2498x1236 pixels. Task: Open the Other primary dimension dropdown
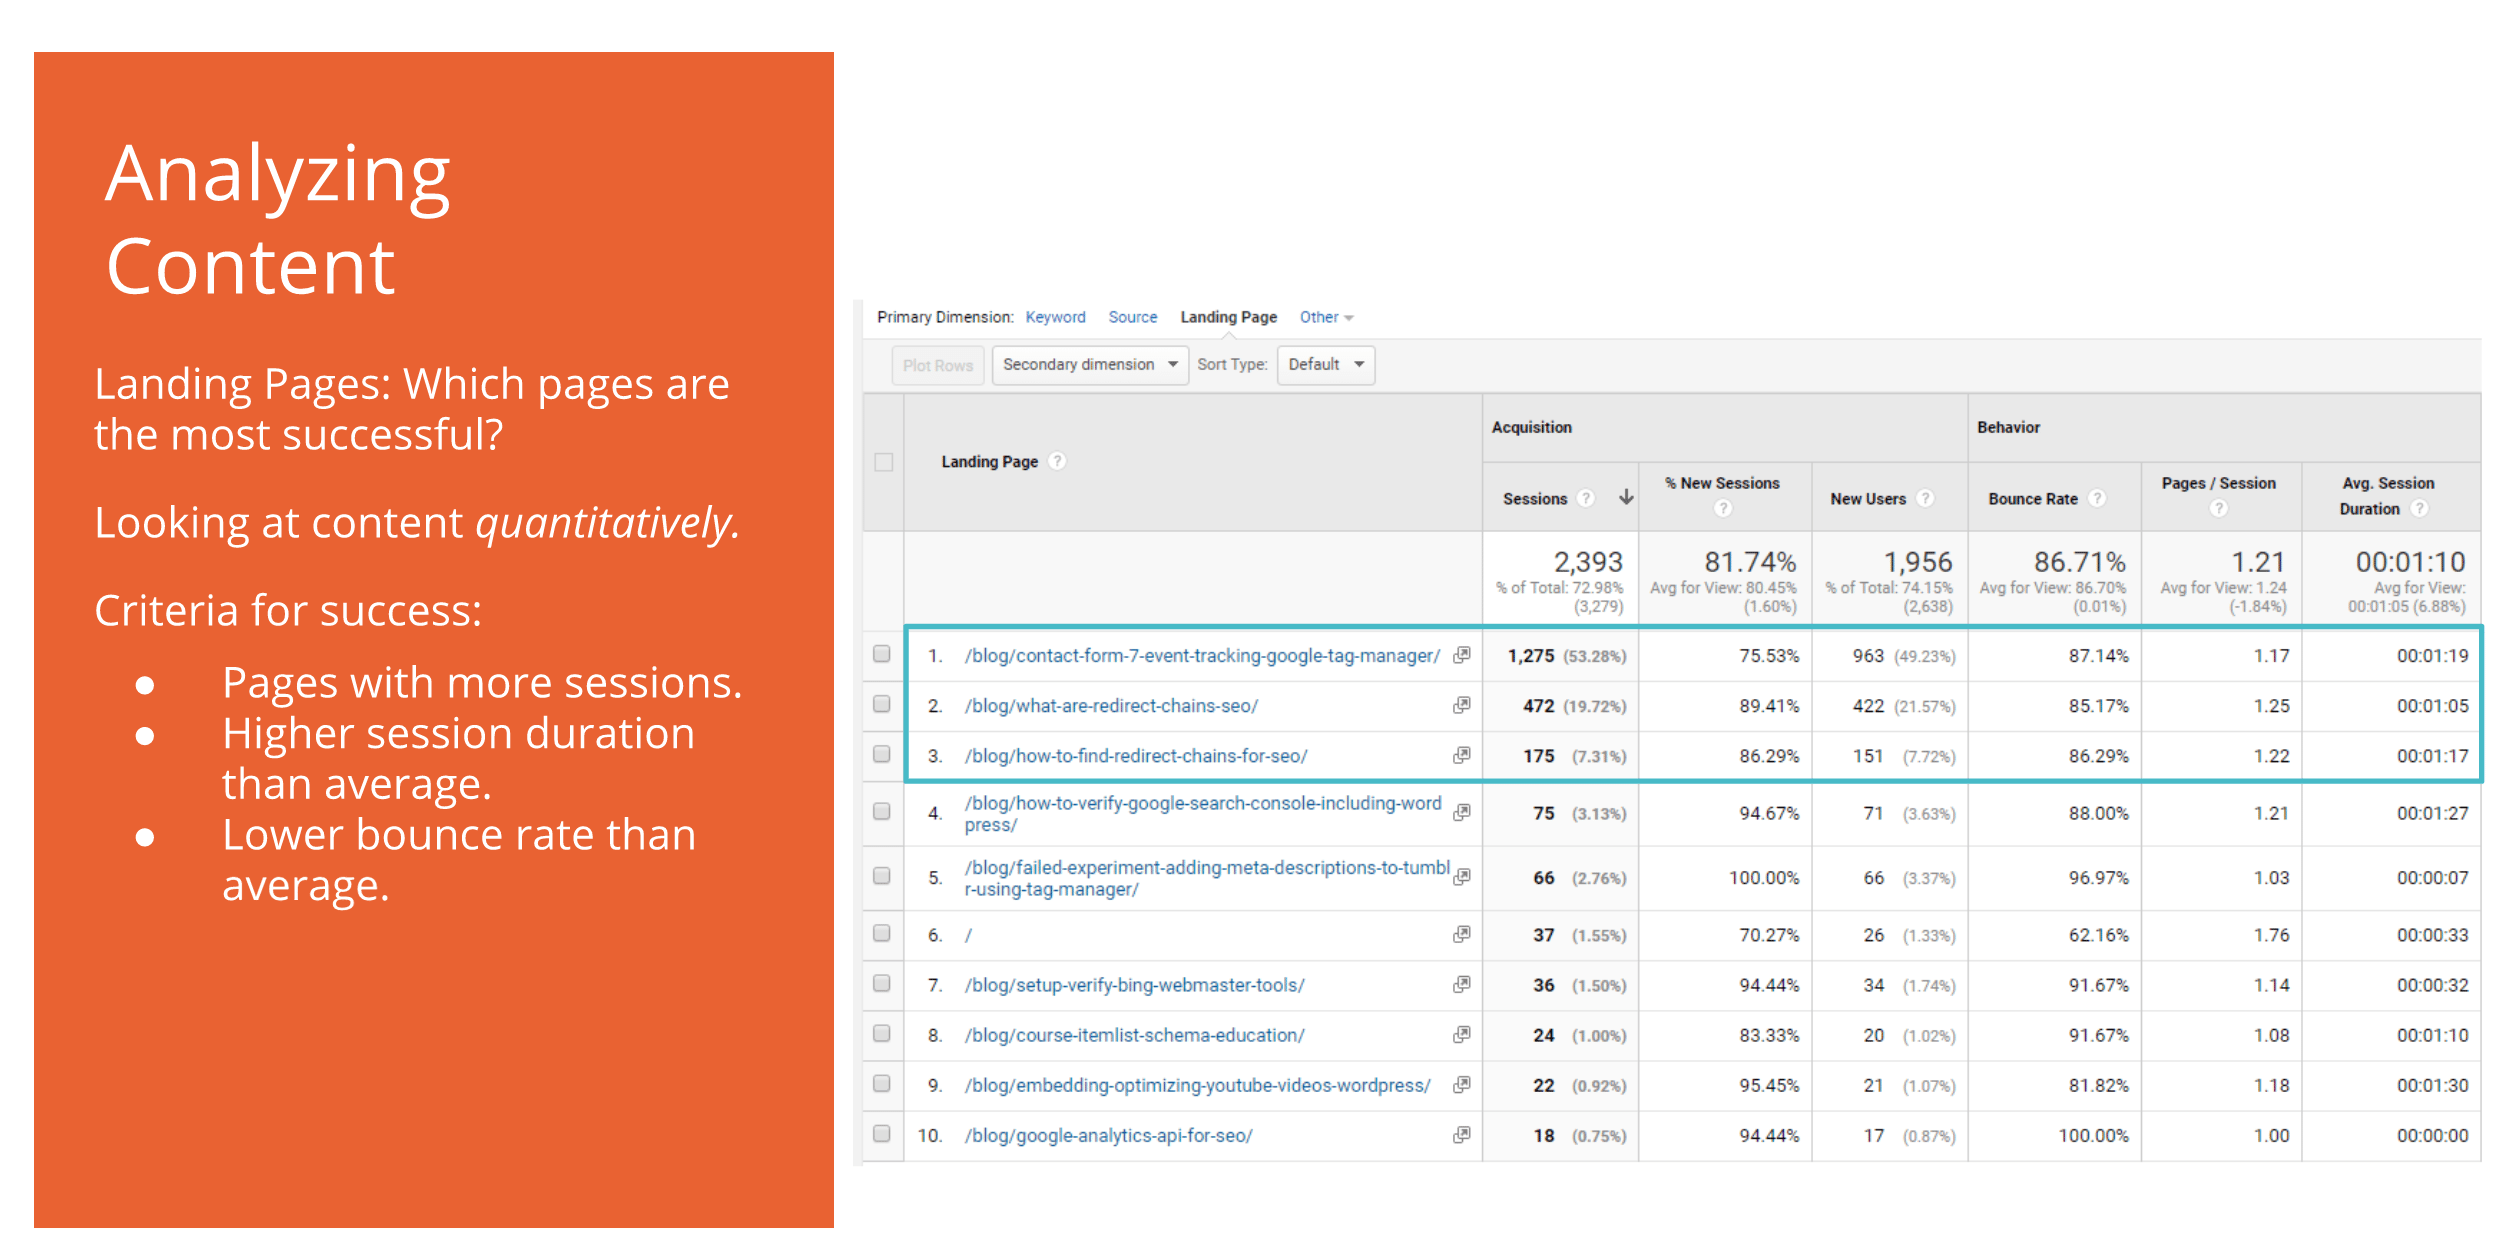(1325, 317)
